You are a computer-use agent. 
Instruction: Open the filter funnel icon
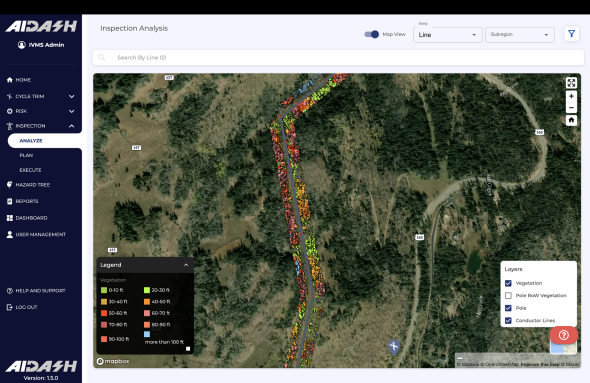(571, 34)
